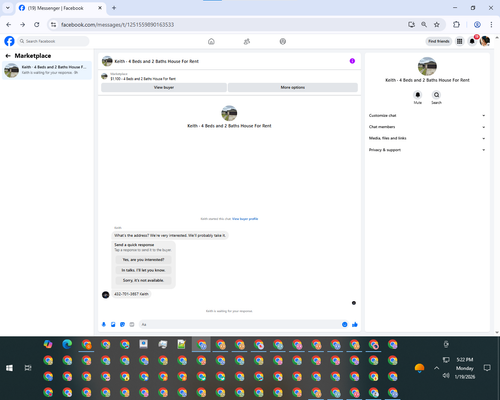The height and width of the screenshot is (400, 500).
Task: Open Task View on the taskbar
Action: tap(28, 368)
